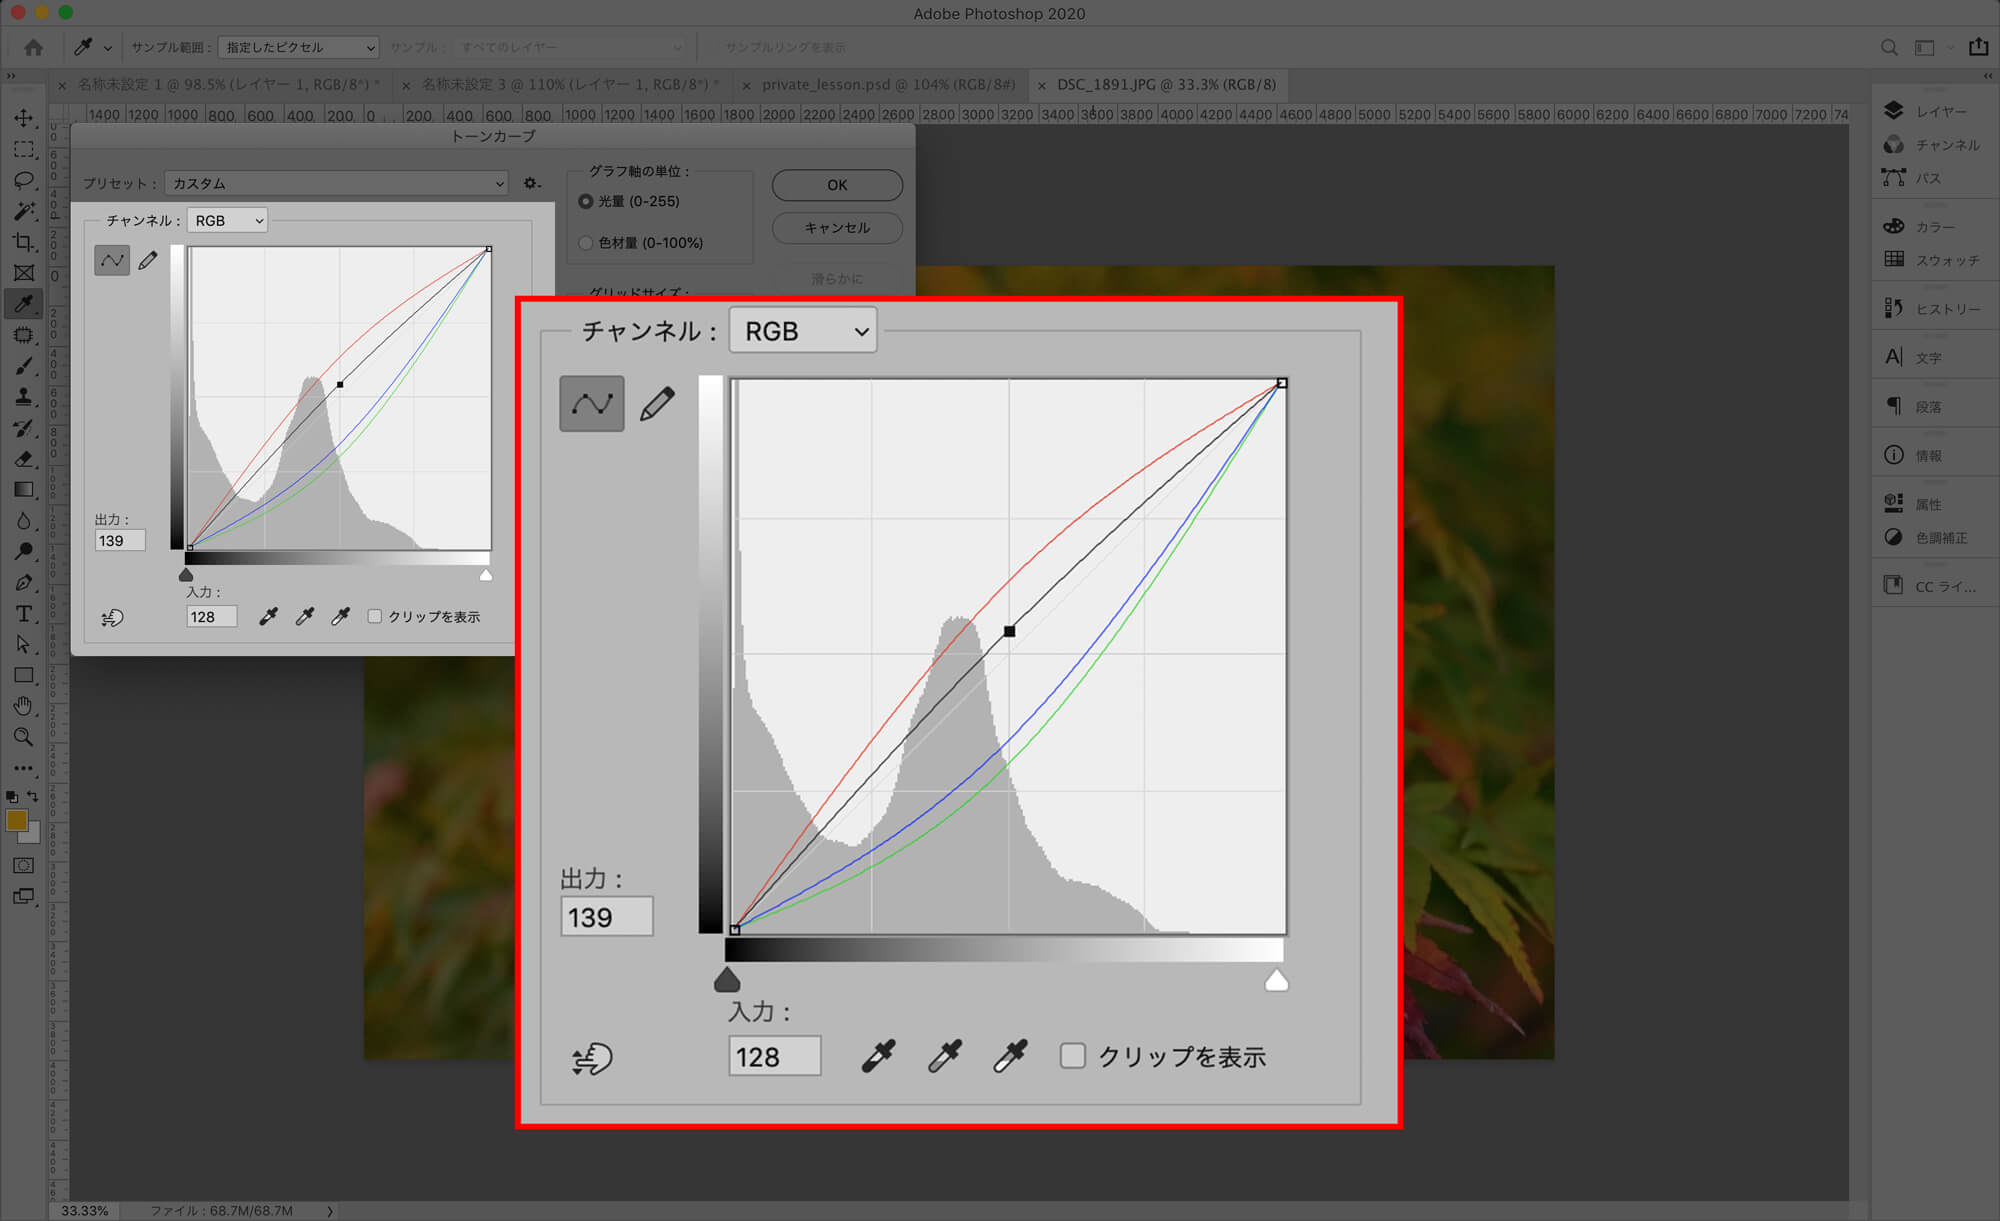Open the プリセット カスタム dropdown
This screenshot has width=2000, height=1221.
(x=336, y=183)
